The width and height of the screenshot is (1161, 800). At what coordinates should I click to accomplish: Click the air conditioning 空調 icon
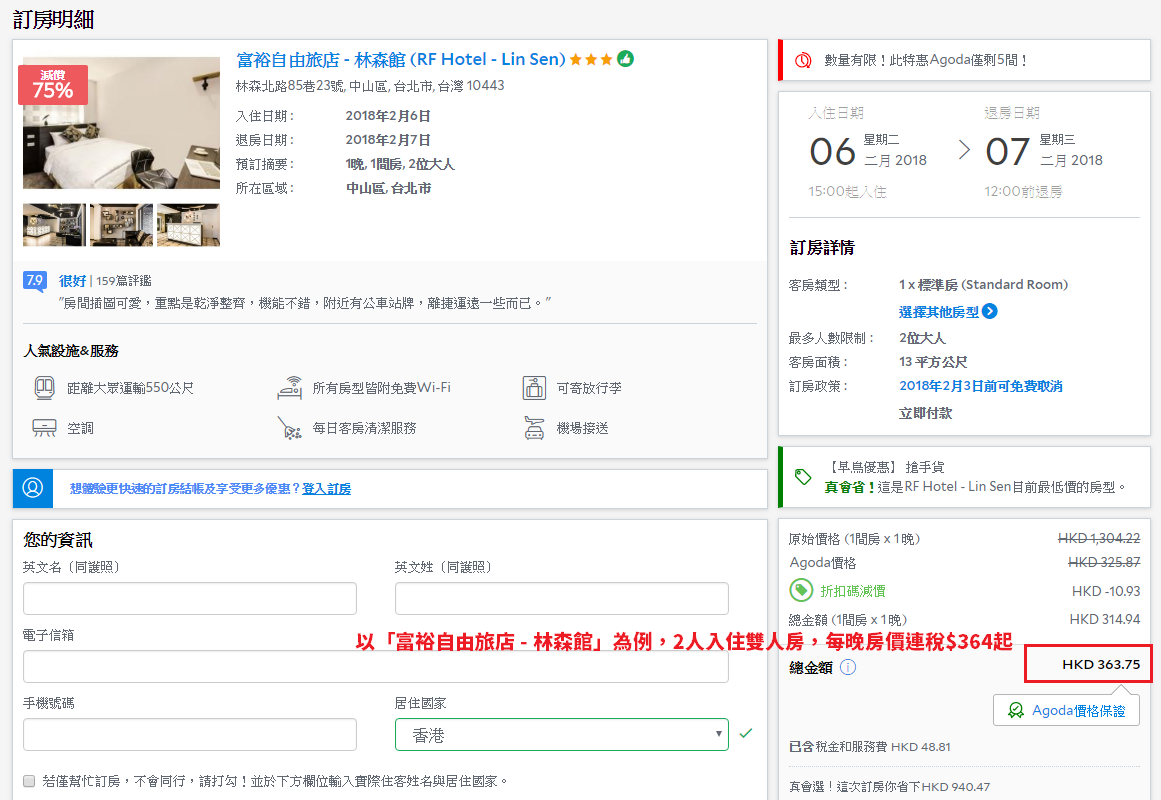(44, 427)
